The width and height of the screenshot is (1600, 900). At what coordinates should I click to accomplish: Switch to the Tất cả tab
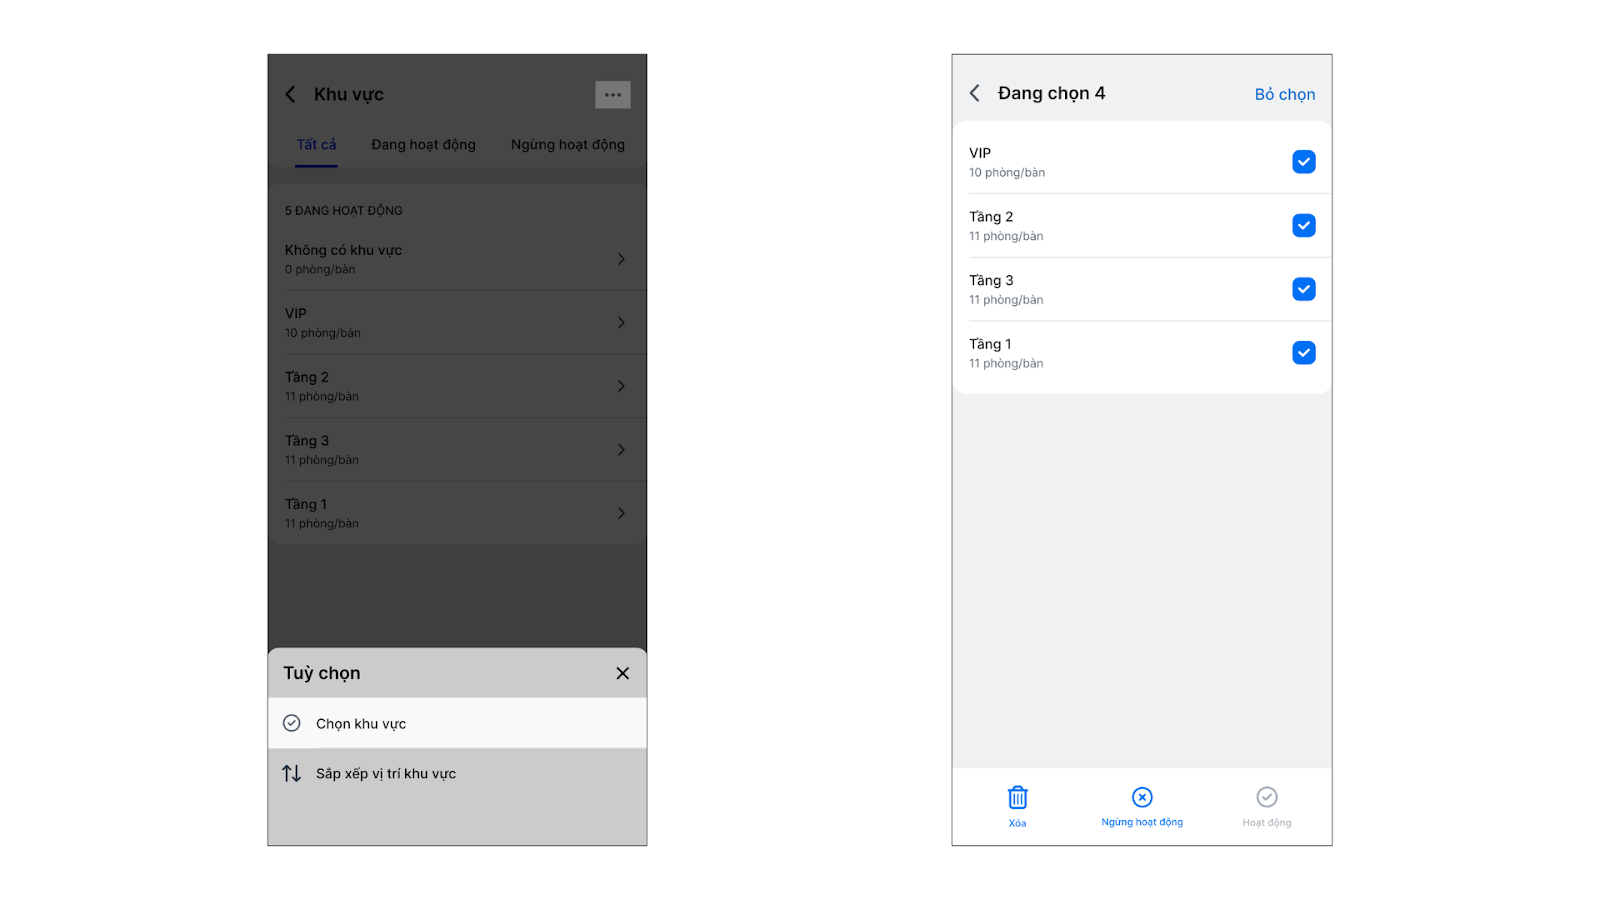(316, 145)
